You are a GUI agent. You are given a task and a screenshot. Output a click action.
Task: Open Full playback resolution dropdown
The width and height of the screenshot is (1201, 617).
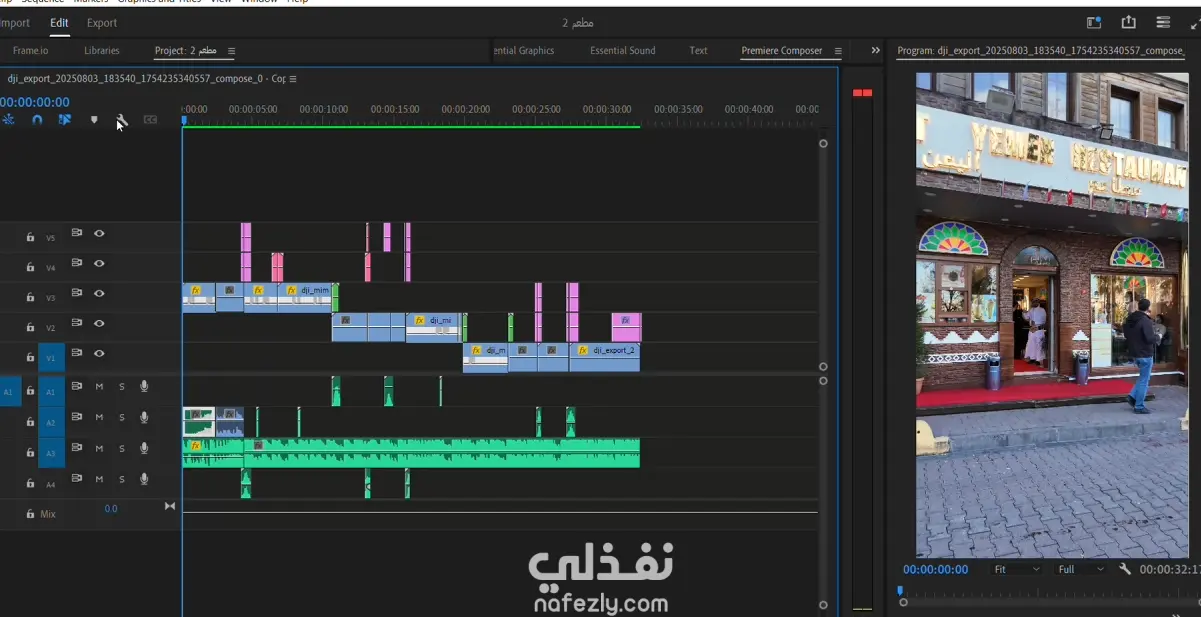1081,569
